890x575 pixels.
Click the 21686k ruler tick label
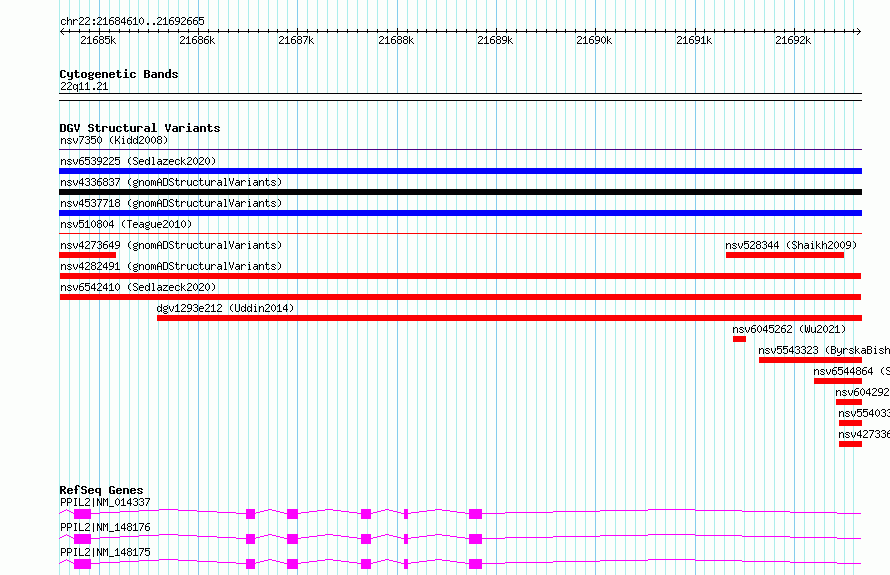point(197,40)
